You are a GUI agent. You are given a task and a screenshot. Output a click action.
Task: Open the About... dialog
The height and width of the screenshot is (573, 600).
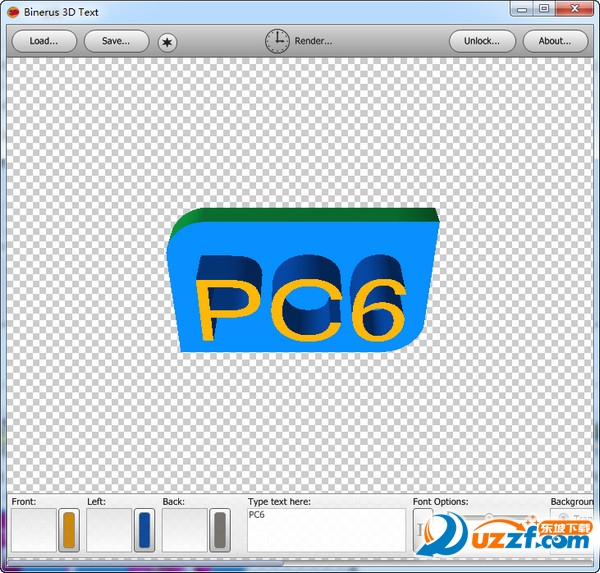[x=555, y=41]
